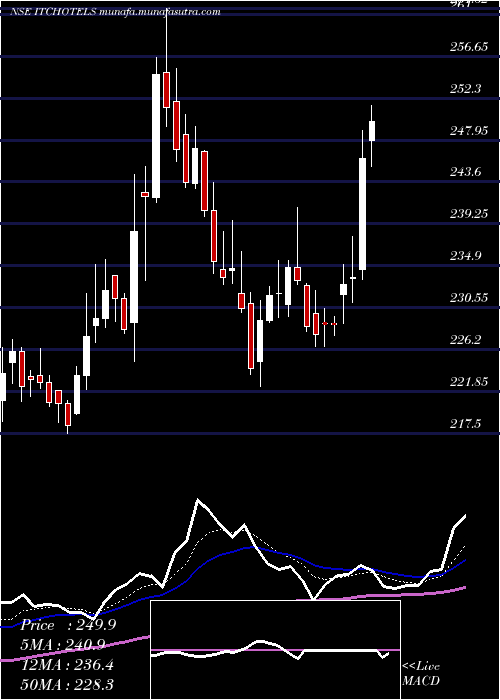Select the 226.2 price axis label

click(x=466, y=340)
